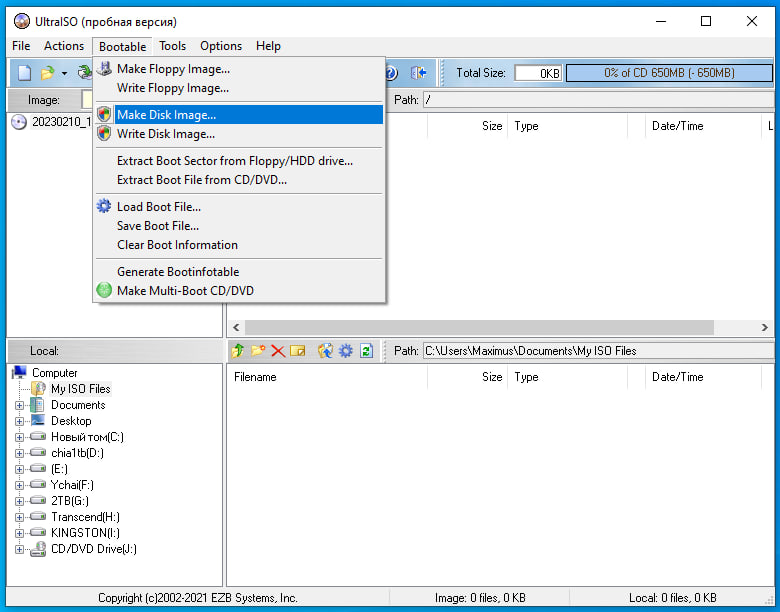
Task: Click the Add to image icon in local toolbar
Action: (x=325, y=351)
